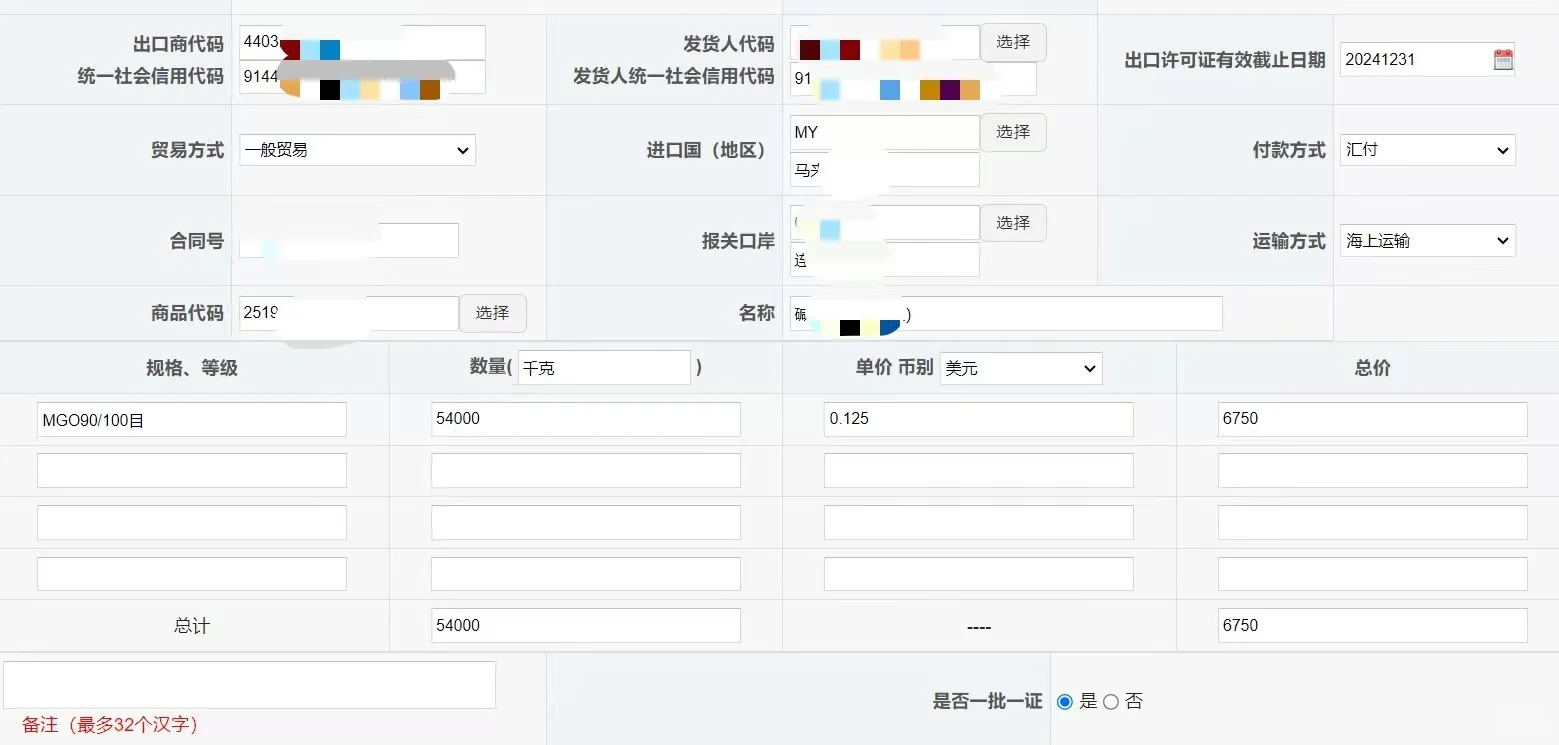Click 选择 beside 进口国（地区）

1012,132
